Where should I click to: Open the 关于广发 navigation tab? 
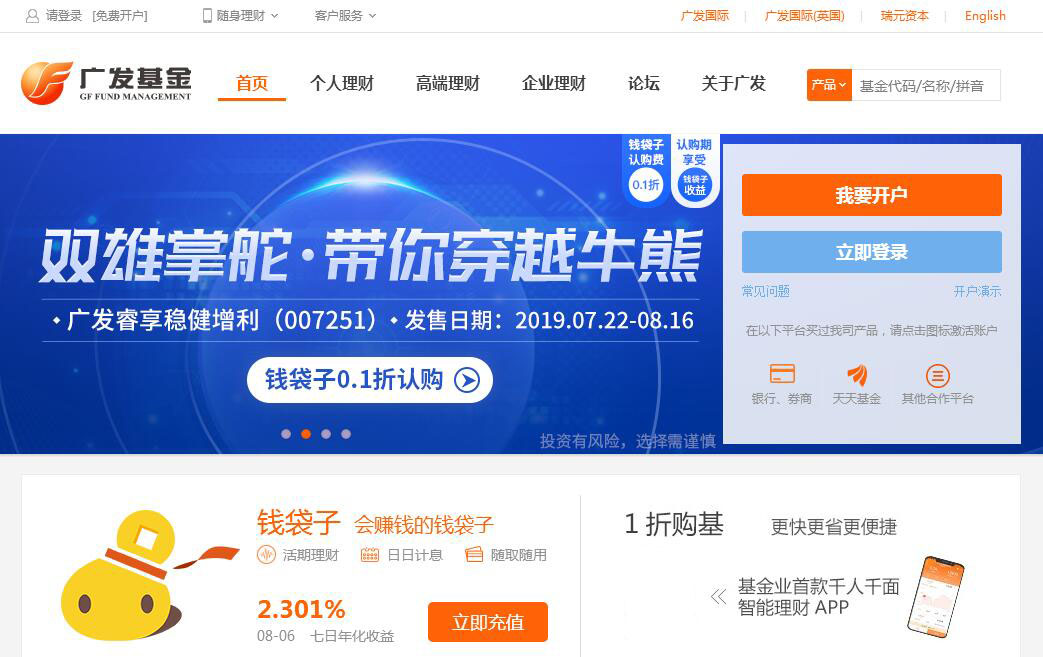coord(734,84)
